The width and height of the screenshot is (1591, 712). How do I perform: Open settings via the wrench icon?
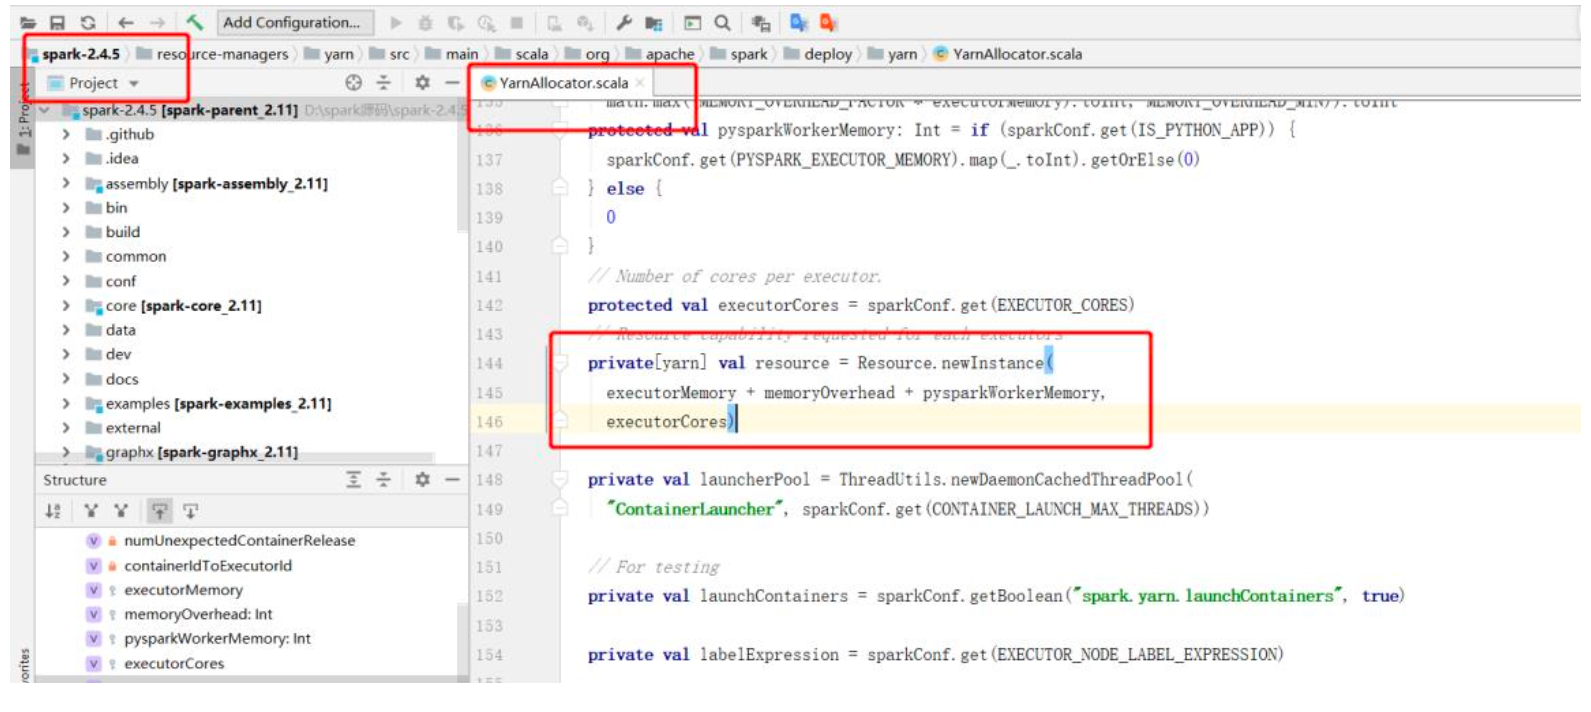[624, 22]
